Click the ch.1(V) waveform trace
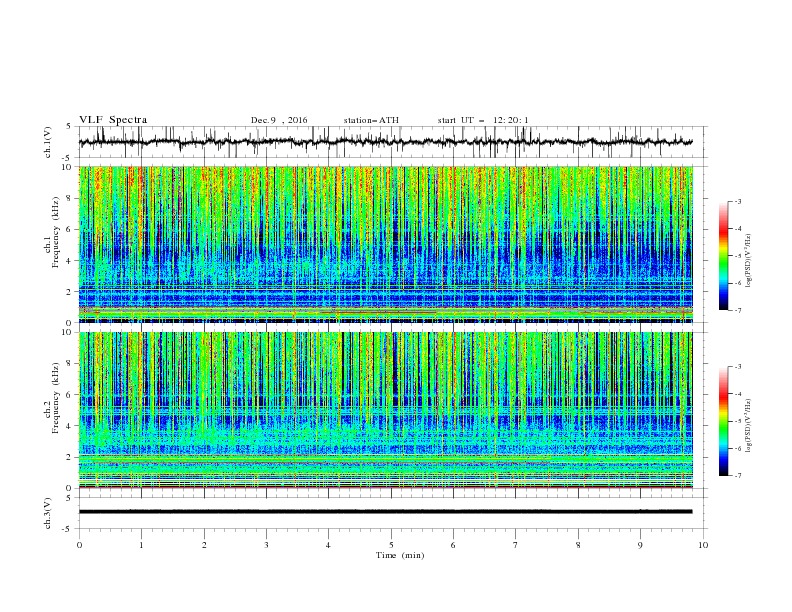 pos(385,142)
